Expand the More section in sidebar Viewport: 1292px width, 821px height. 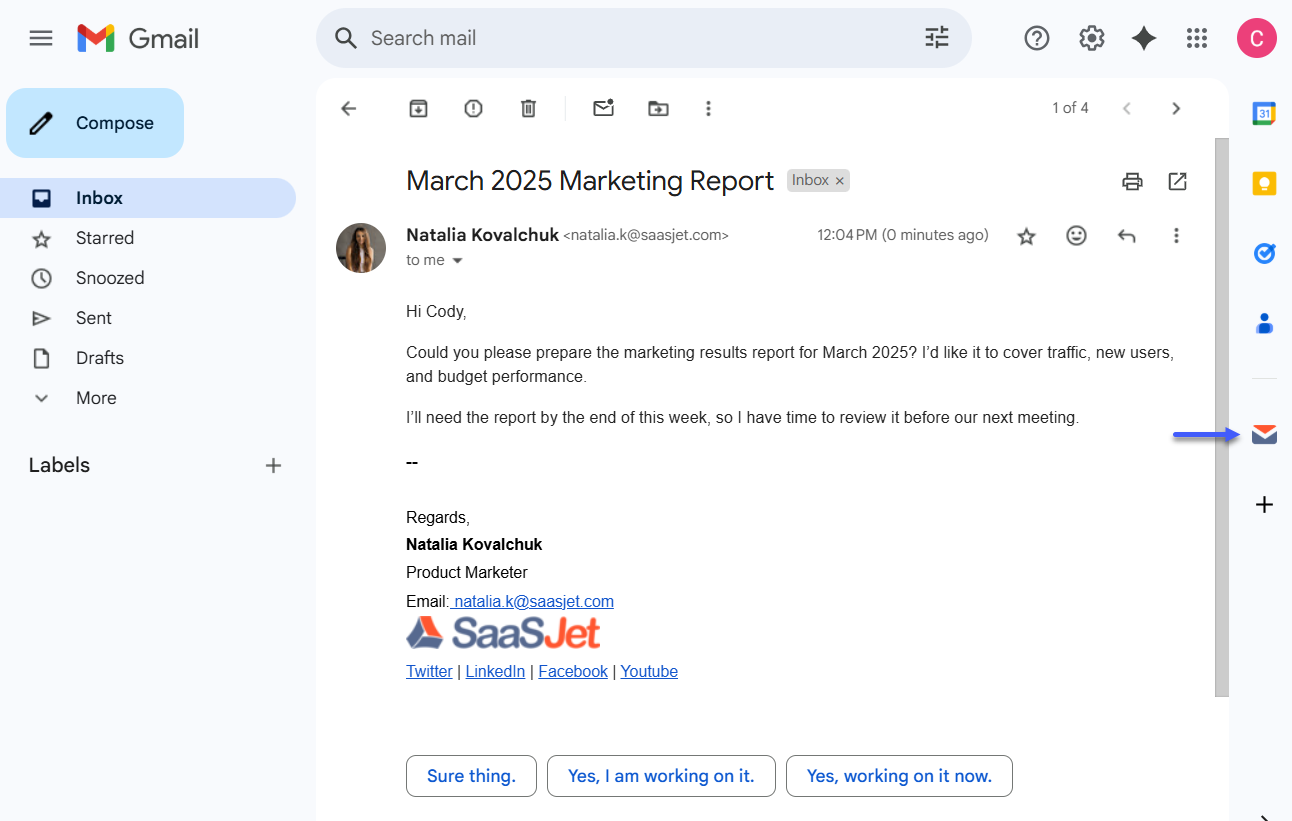click(96, 398)
